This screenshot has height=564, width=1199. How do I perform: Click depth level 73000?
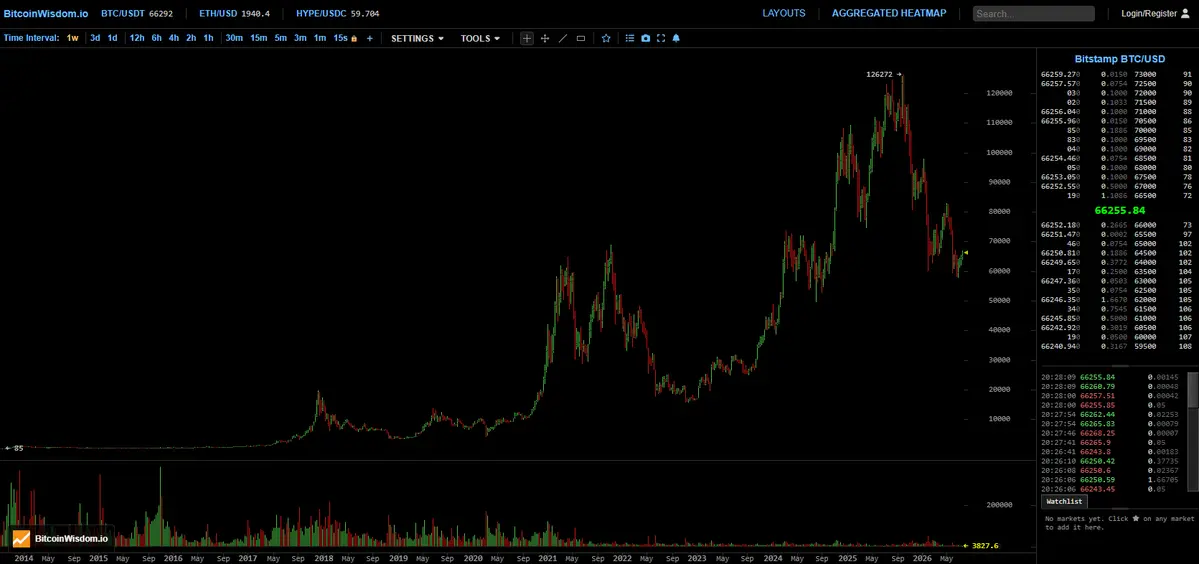1145,75
